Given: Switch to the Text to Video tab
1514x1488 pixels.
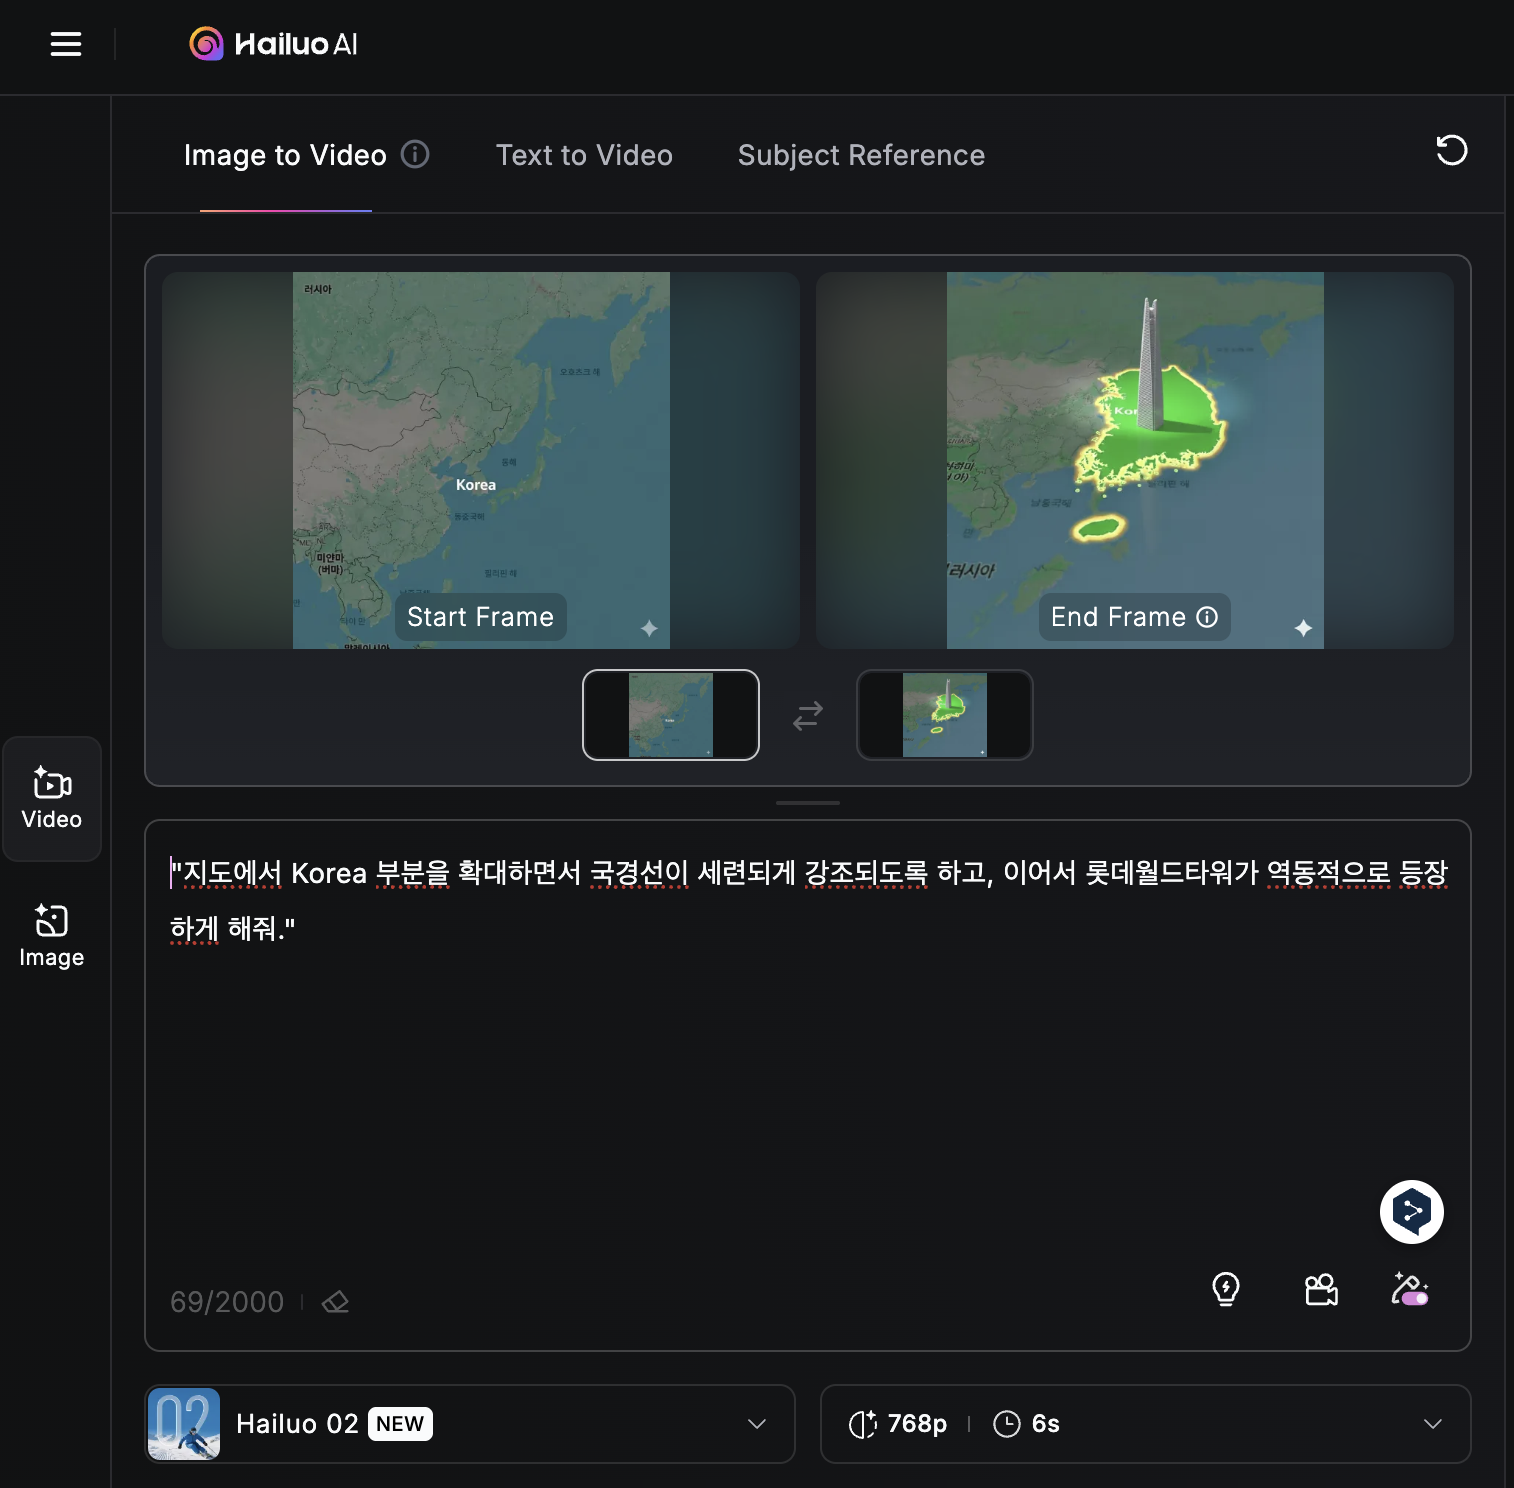Looking at the screenshot, I should click(584, 155).
